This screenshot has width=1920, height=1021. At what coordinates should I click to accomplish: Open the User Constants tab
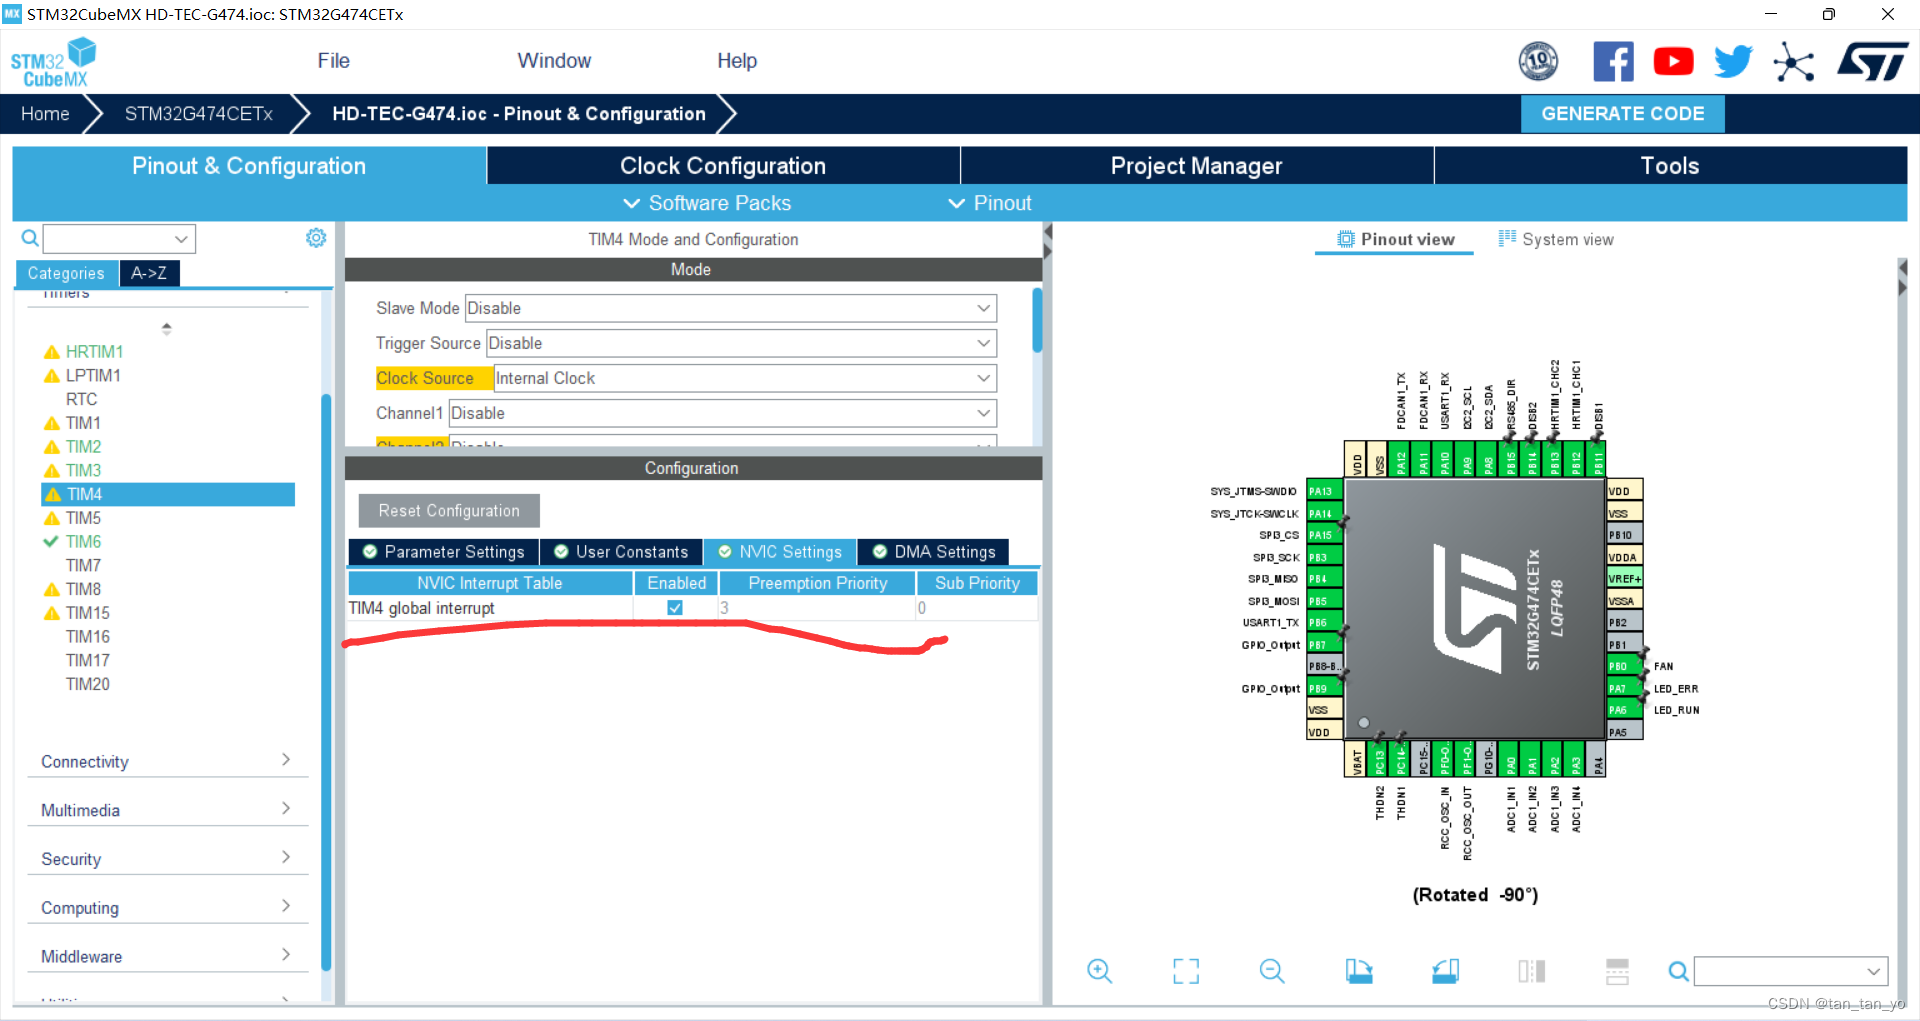click(x=621, y=552)
